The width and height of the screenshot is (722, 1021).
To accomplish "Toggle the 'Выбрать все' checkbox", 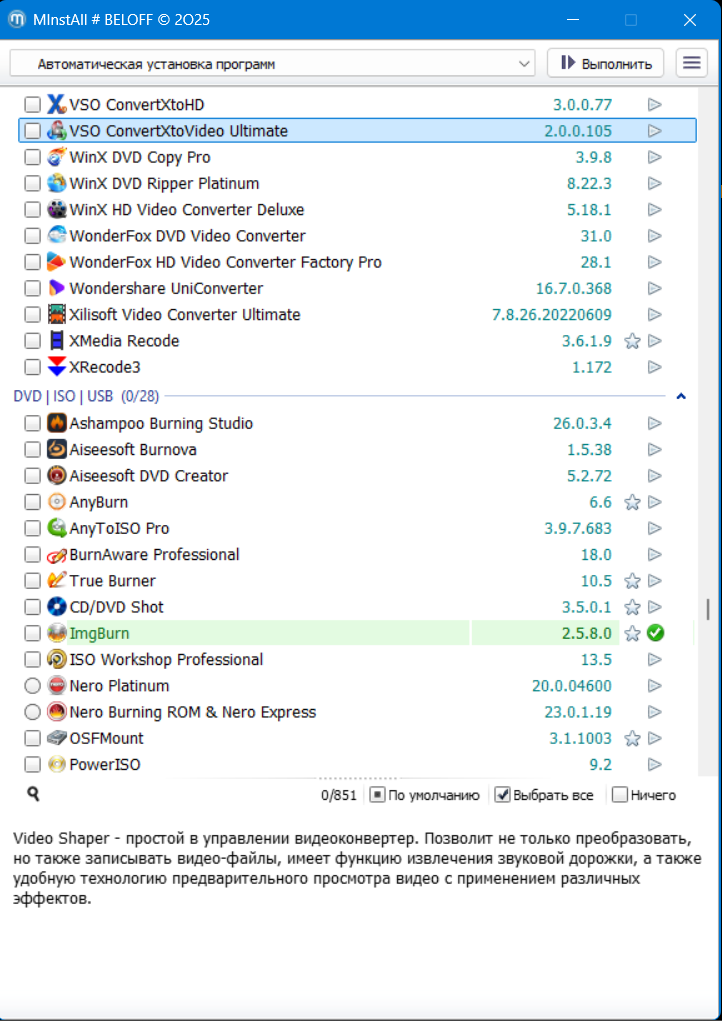I will (503, 795).
